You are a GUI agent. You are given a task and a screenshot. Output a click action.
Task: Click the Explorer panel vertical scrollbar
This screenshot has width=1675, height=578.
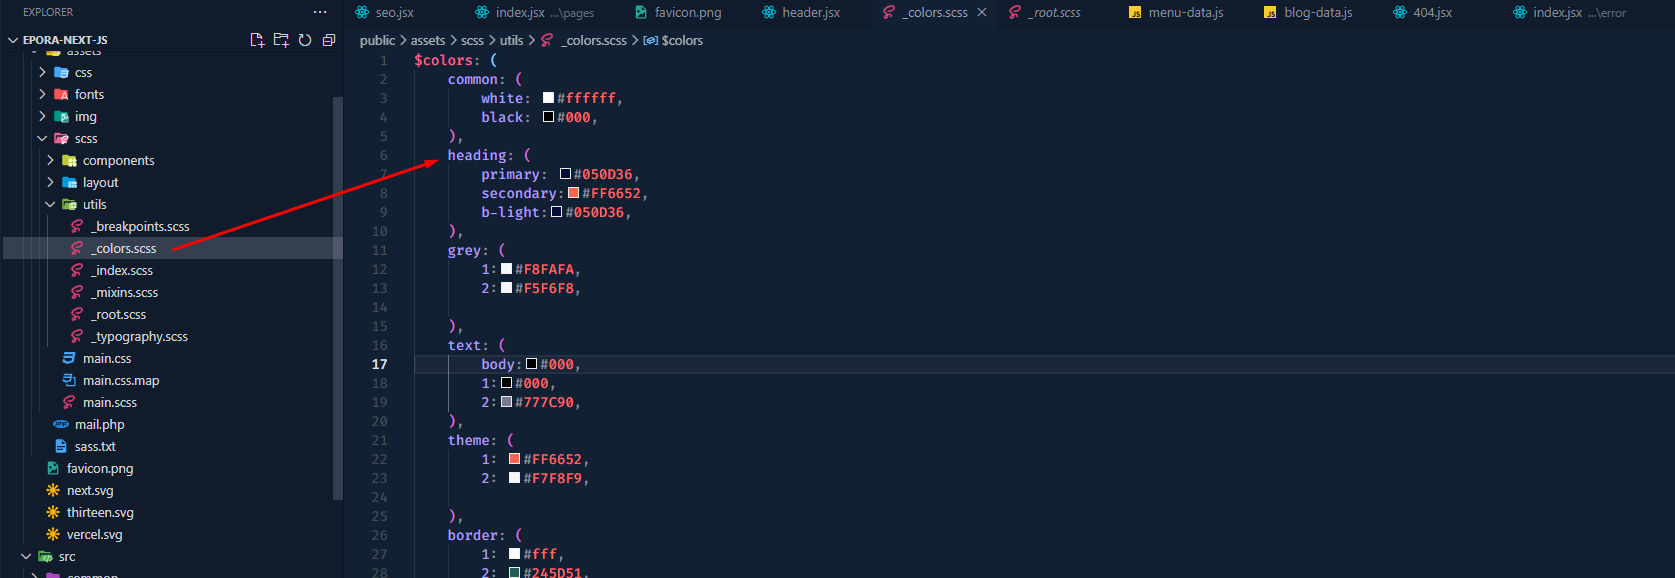point(338,300)
